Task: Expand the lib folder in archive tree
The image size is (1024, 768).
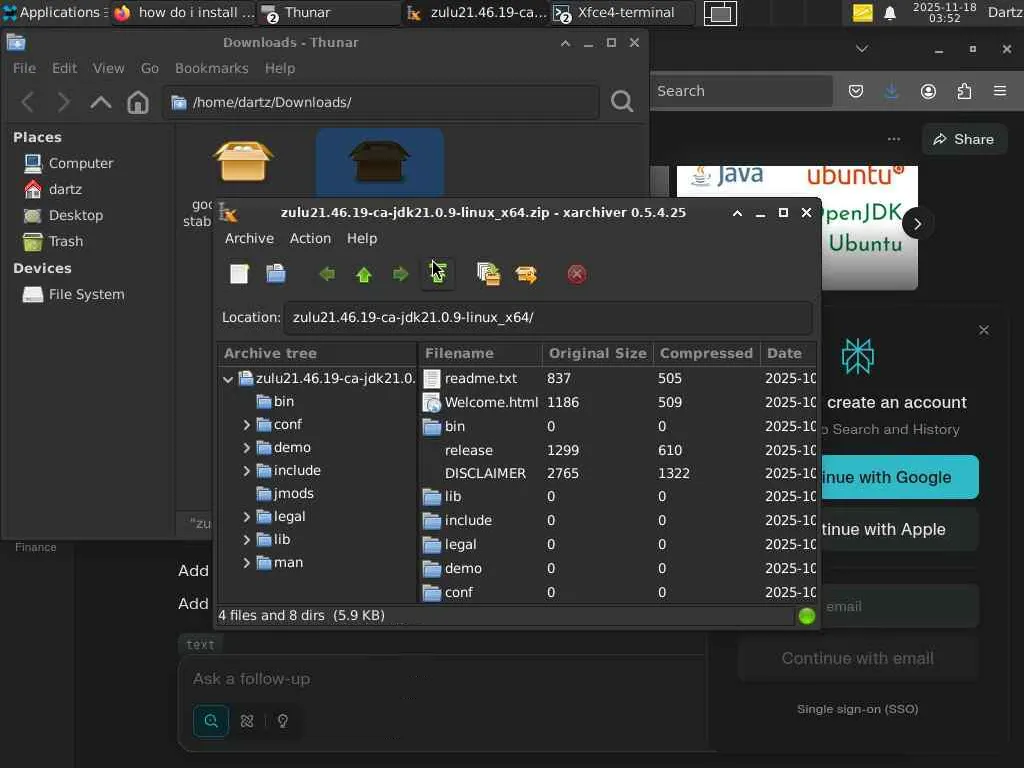Action: tap(246, 540)
